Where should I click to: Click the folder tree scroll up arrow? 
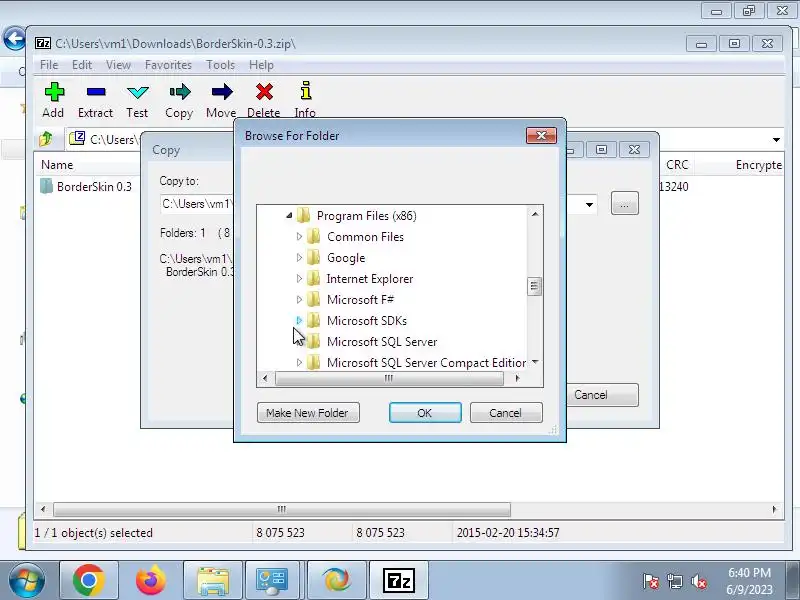(x=535, y=214)
